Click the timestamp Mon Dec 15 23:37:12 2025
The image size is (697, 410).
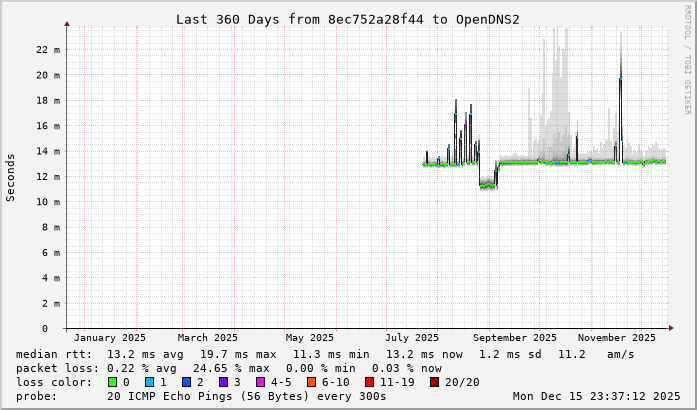click(596, 396)
